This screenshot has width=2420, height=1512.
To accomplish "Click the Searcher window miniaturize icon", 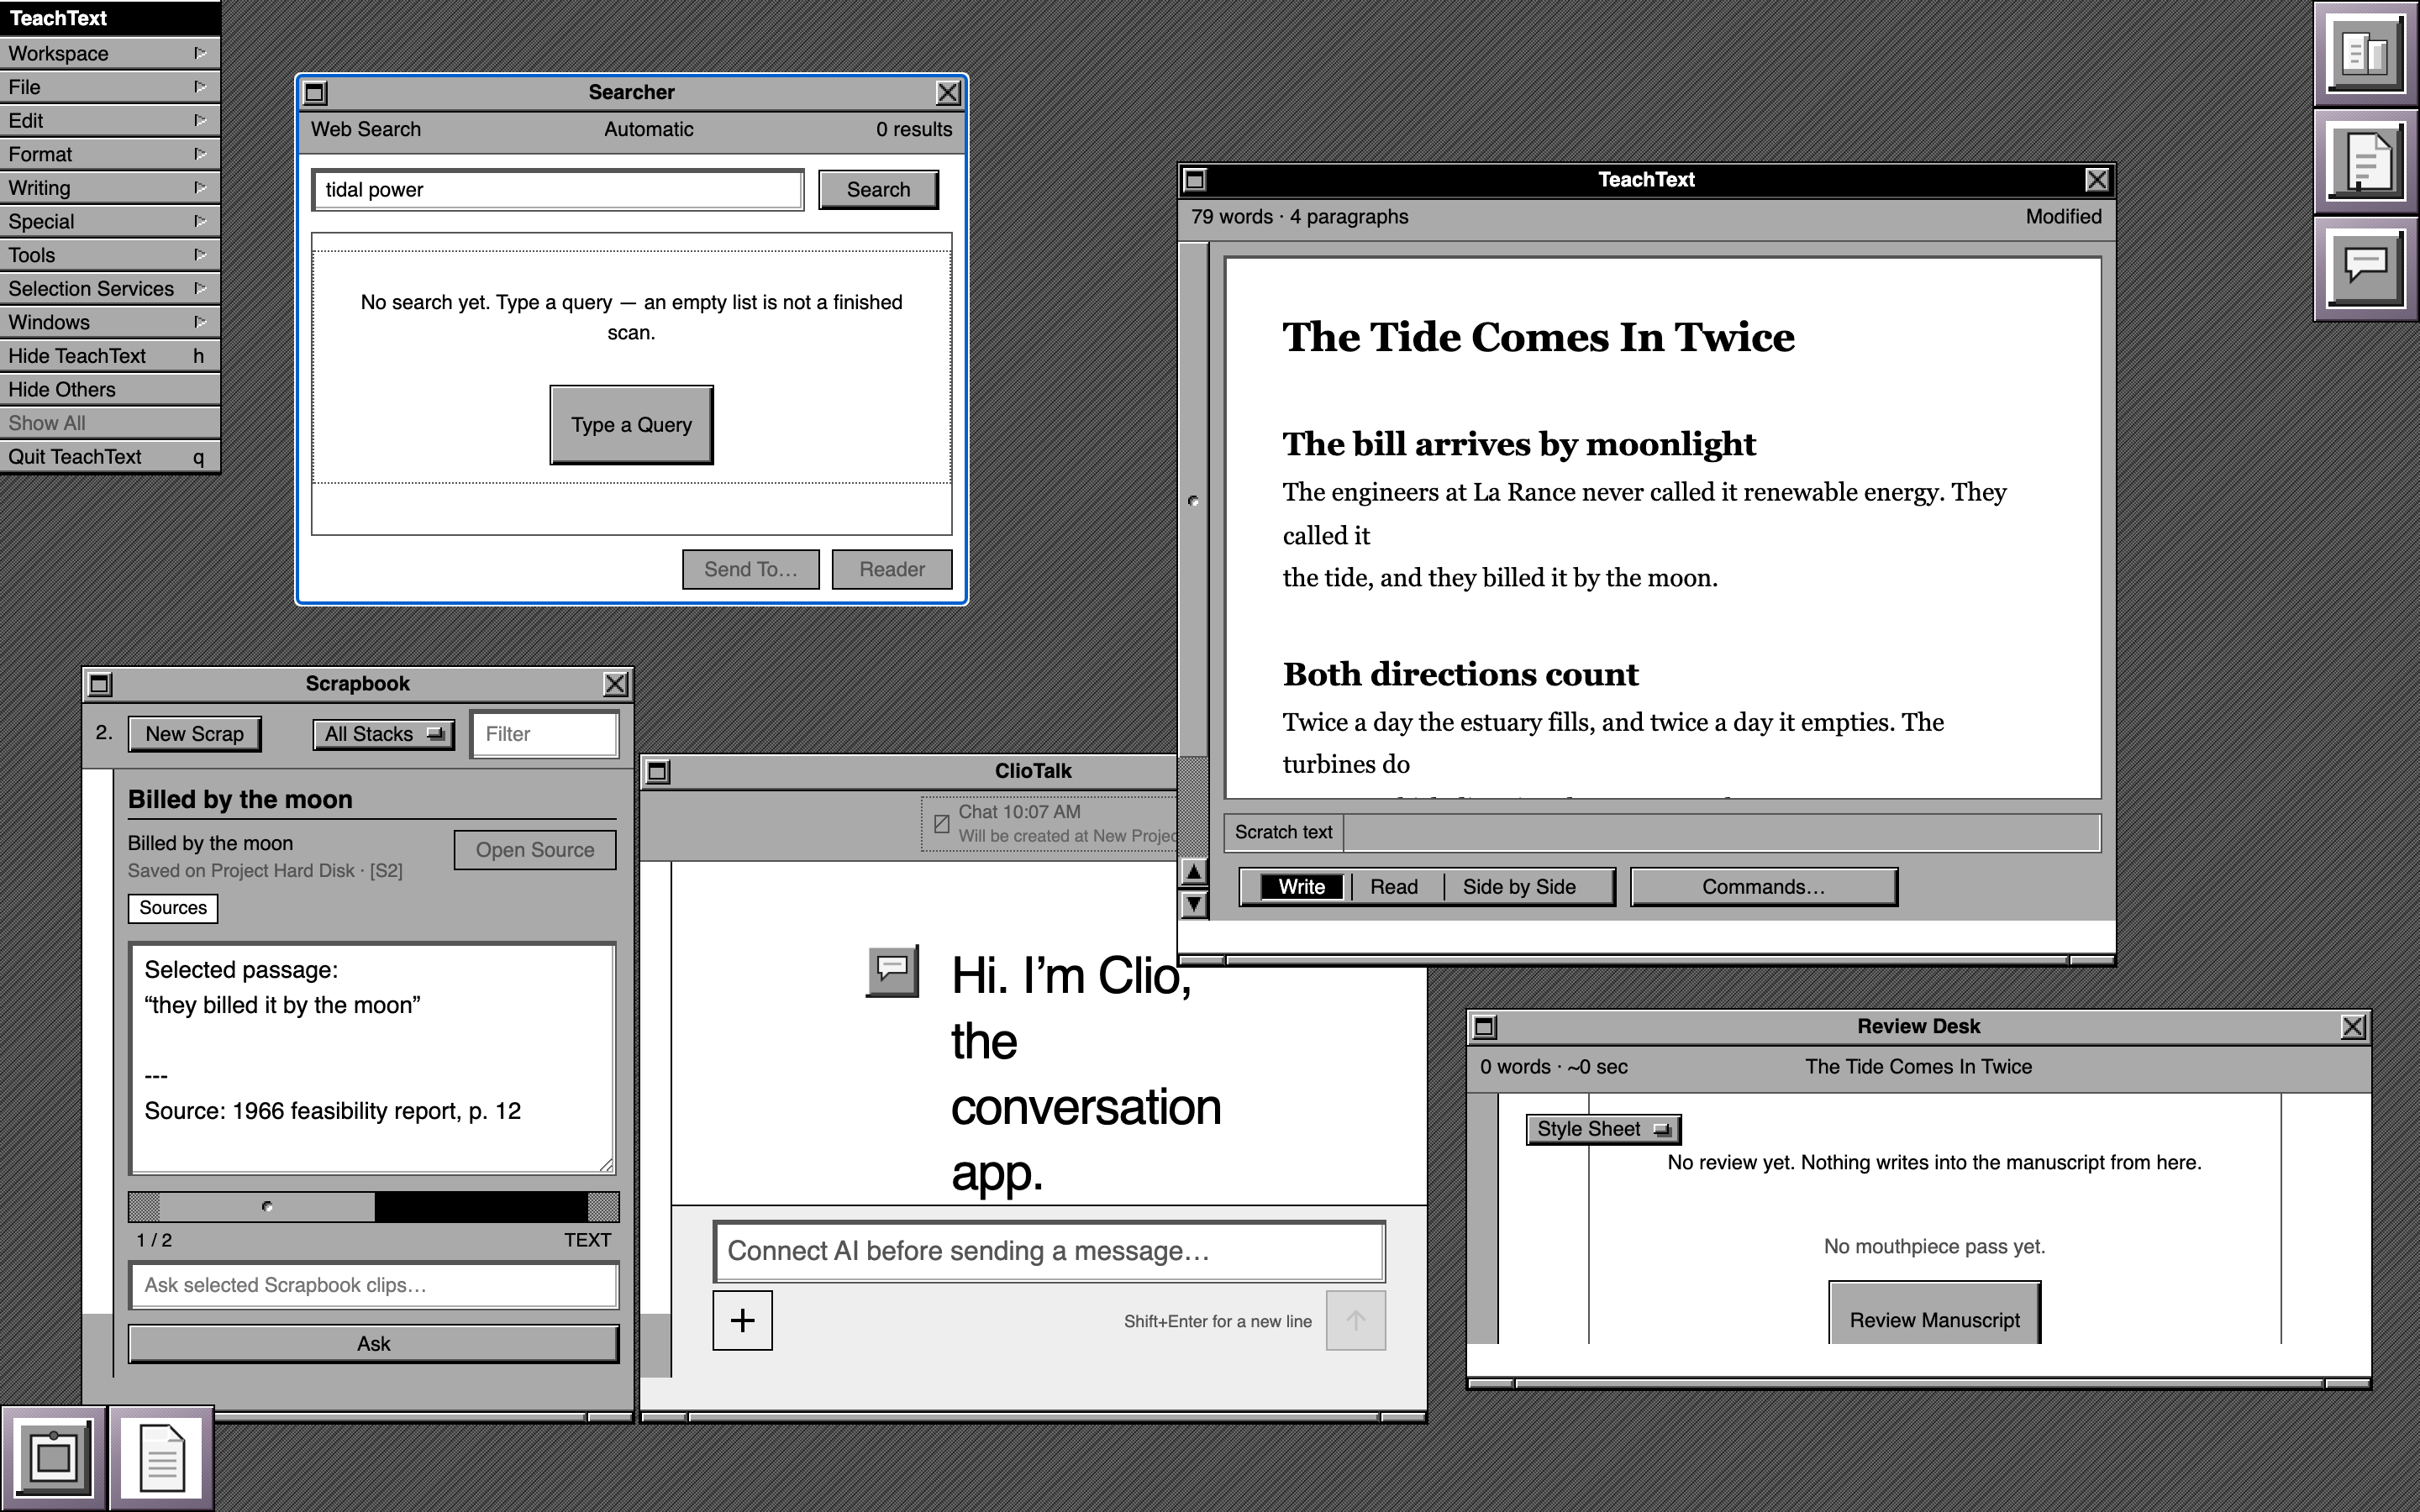I will [315, 93].
